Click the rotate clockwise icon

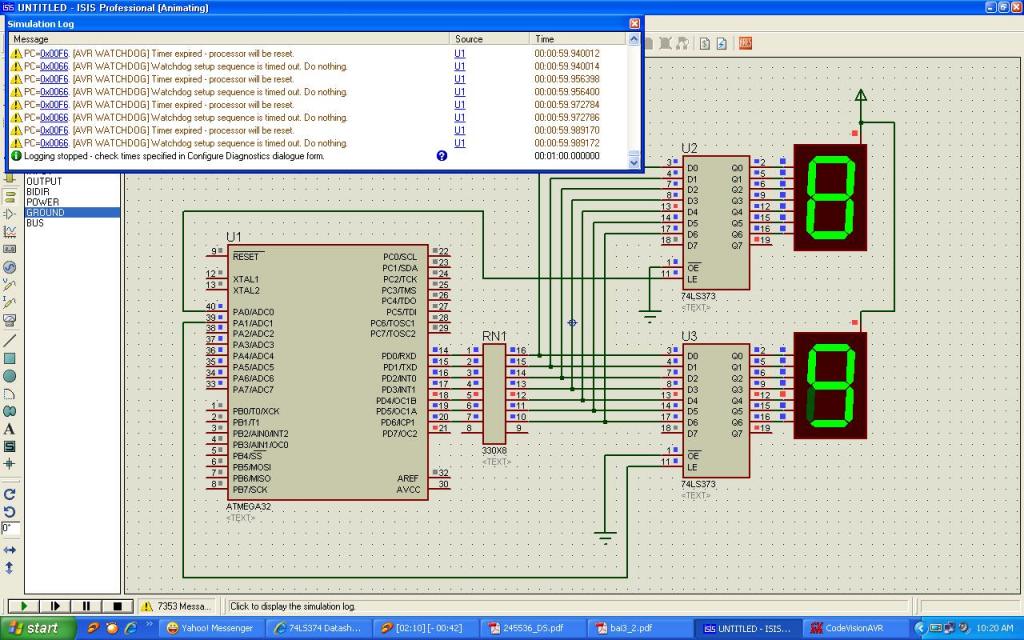(10, 494)
